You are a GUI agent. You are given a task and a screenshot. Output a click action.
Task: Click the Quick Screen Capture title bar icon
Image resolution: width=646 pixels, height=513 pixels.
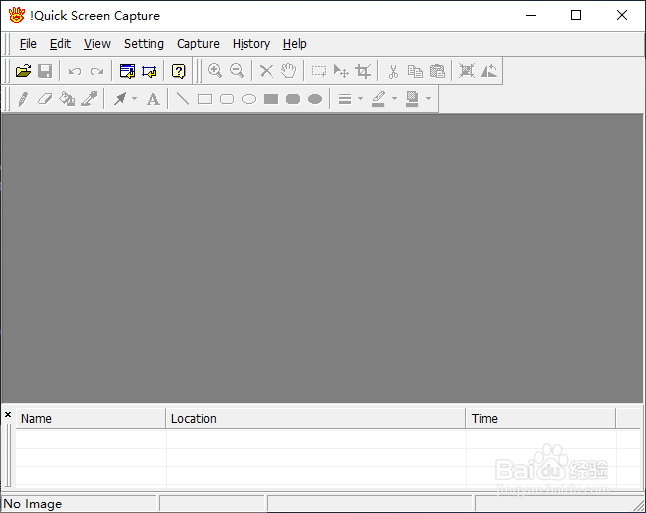point(17,15)
